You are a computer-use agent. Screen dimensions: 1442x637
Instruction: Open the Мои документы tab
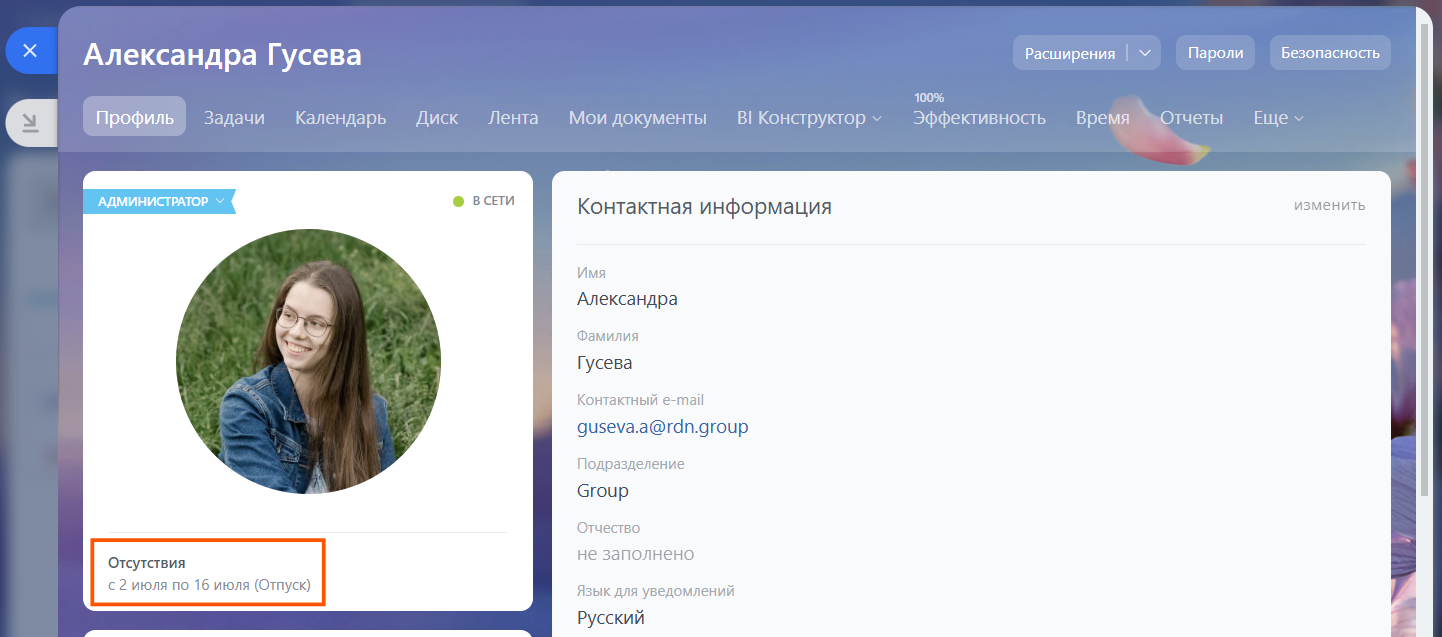pos(637,117)
